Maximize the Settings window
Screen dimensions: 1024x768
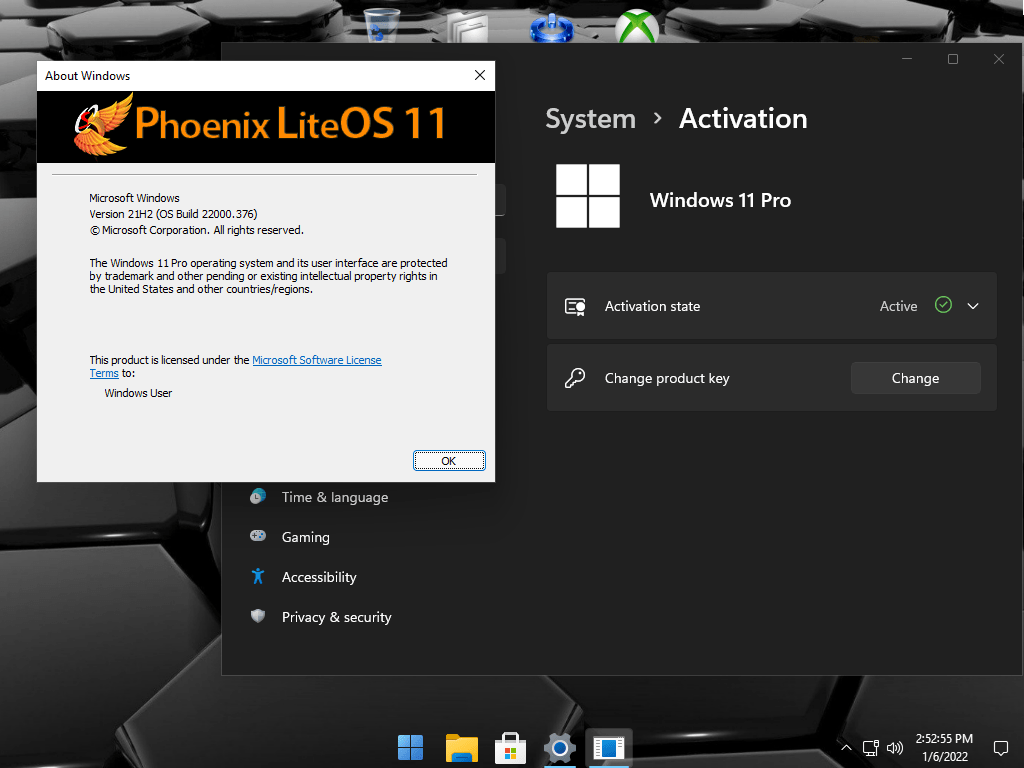pyautogui.click(x=953, y=59)
